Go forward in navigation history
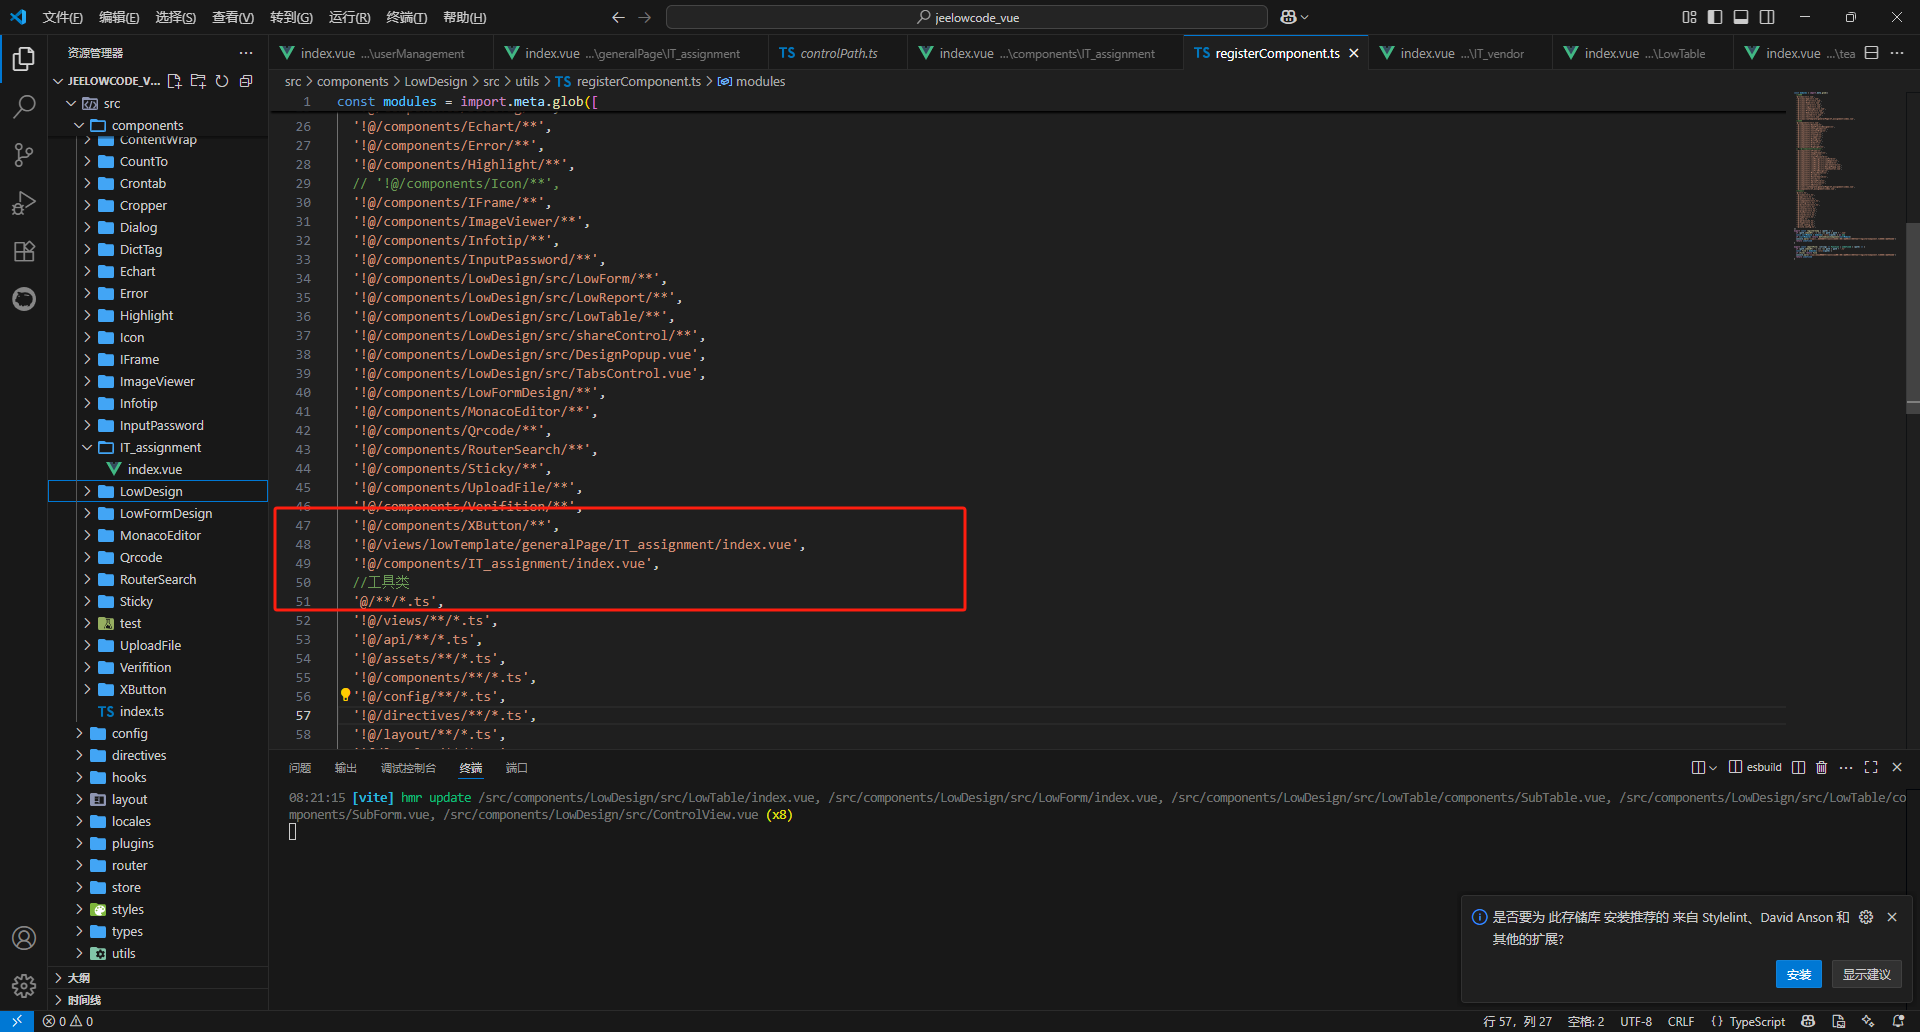Image resolution: width=1920 pixels, height=1032 pixels. pyautogui.click(x=645, y=17)
